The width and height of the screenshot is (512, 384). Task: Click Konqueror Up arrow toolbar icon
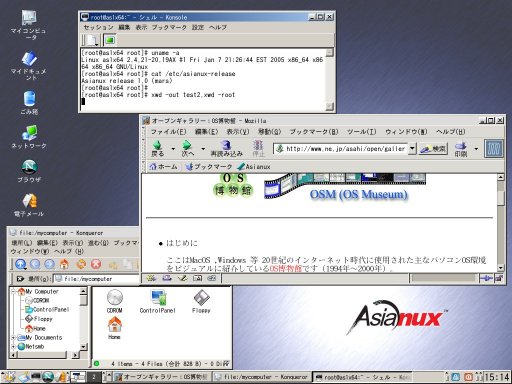21,264
